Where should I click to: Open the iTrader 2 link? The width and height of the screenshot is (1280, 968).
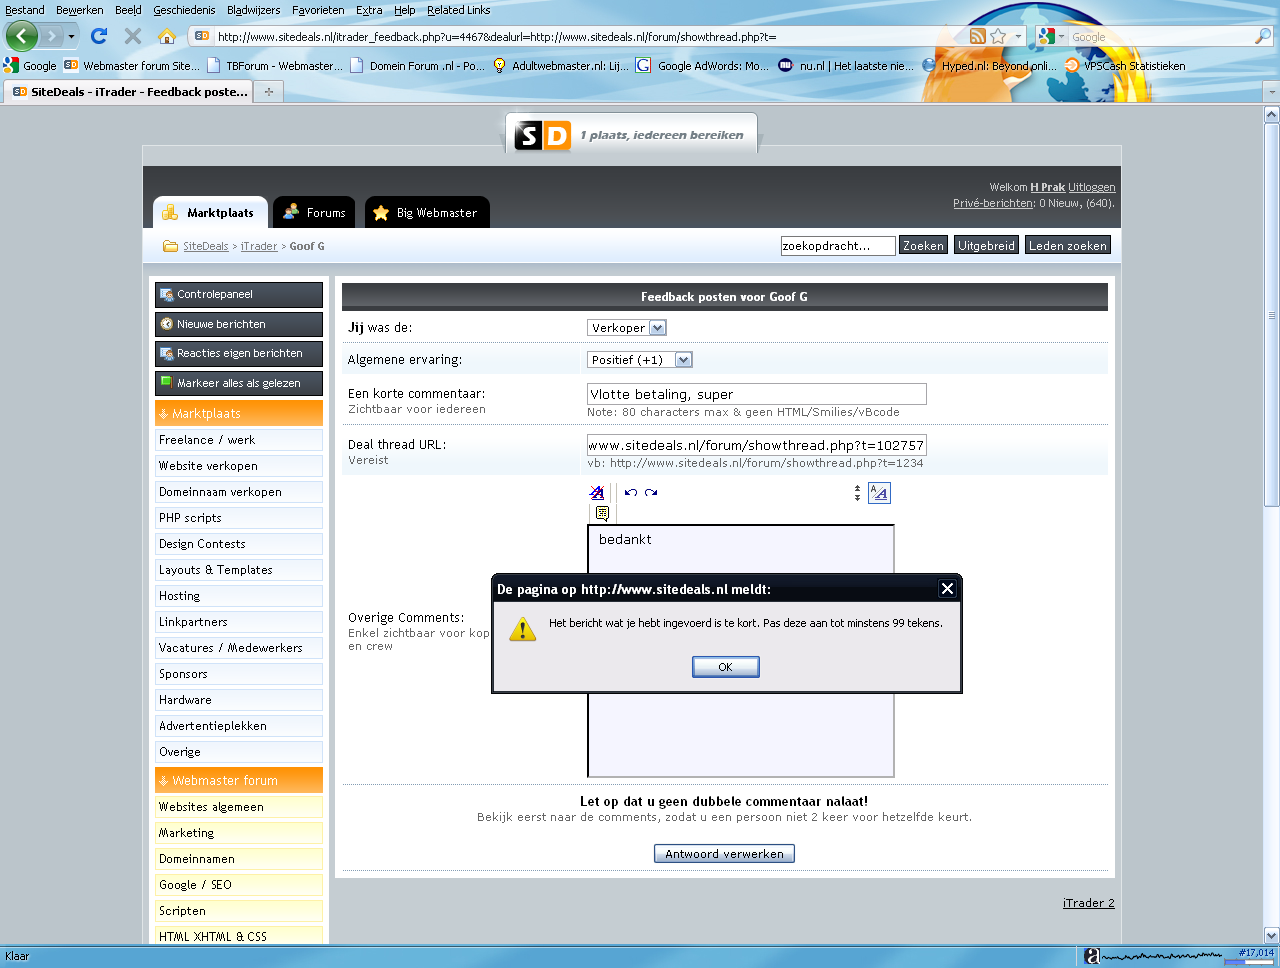tap(1088, 903)
